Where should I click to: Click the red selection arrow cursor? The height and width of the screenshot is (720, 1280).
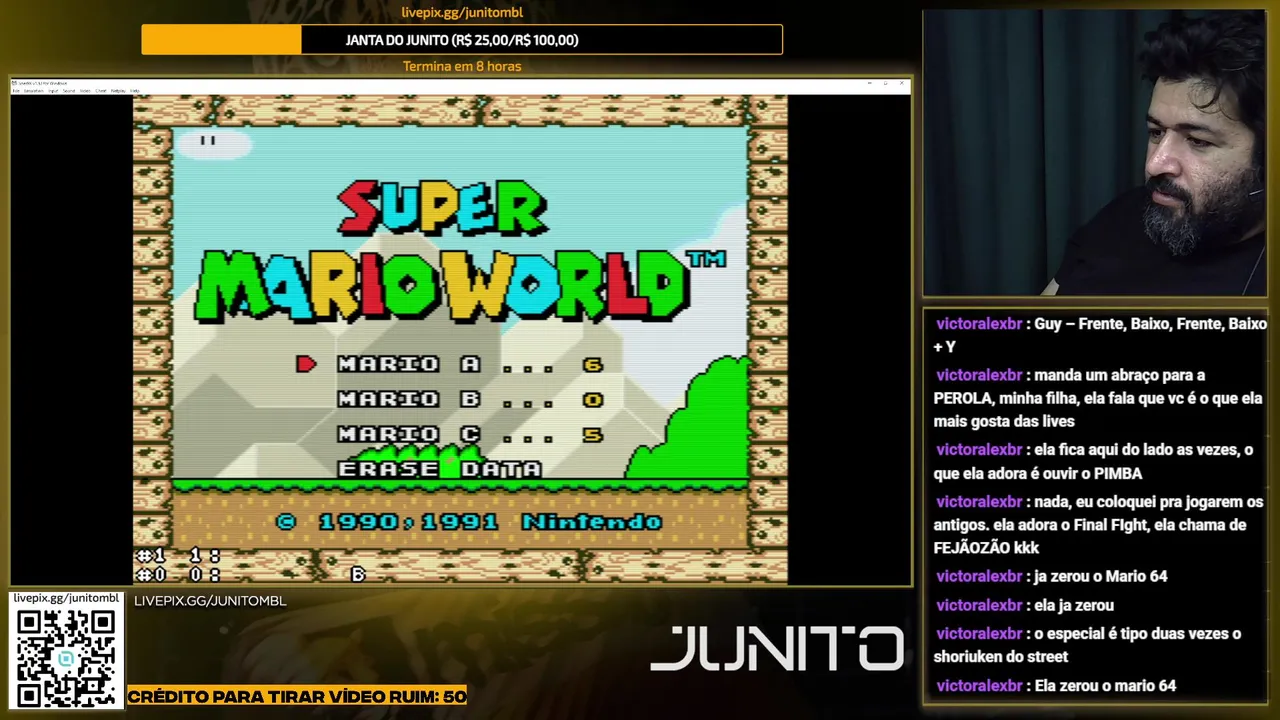pos(306,365)
